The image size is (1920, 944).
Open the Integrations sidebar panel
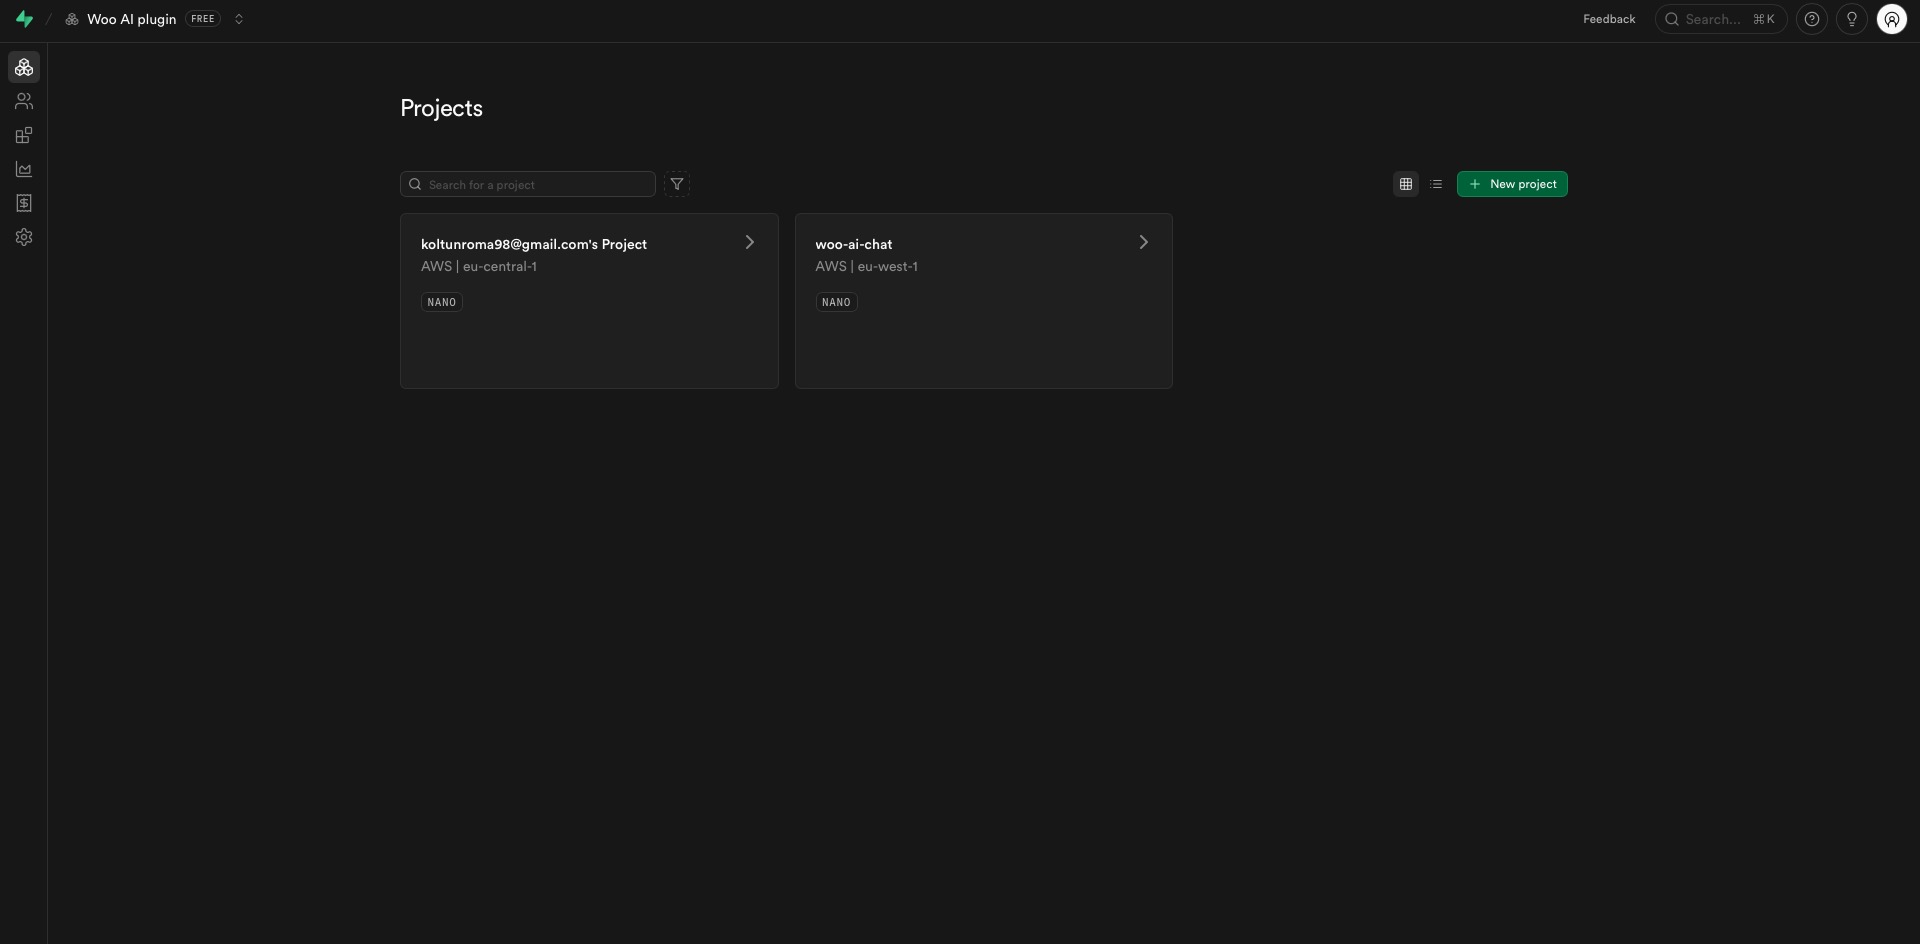(x=23, y=135)
